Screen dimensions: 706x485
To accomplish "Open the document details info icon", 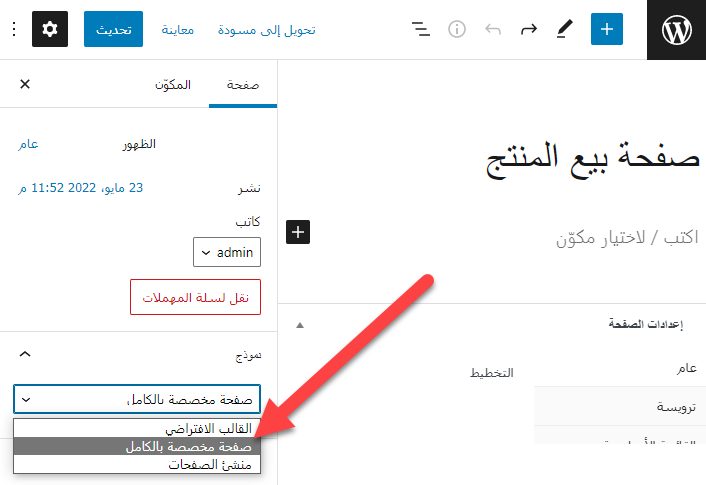I will [x=457, y=30].
